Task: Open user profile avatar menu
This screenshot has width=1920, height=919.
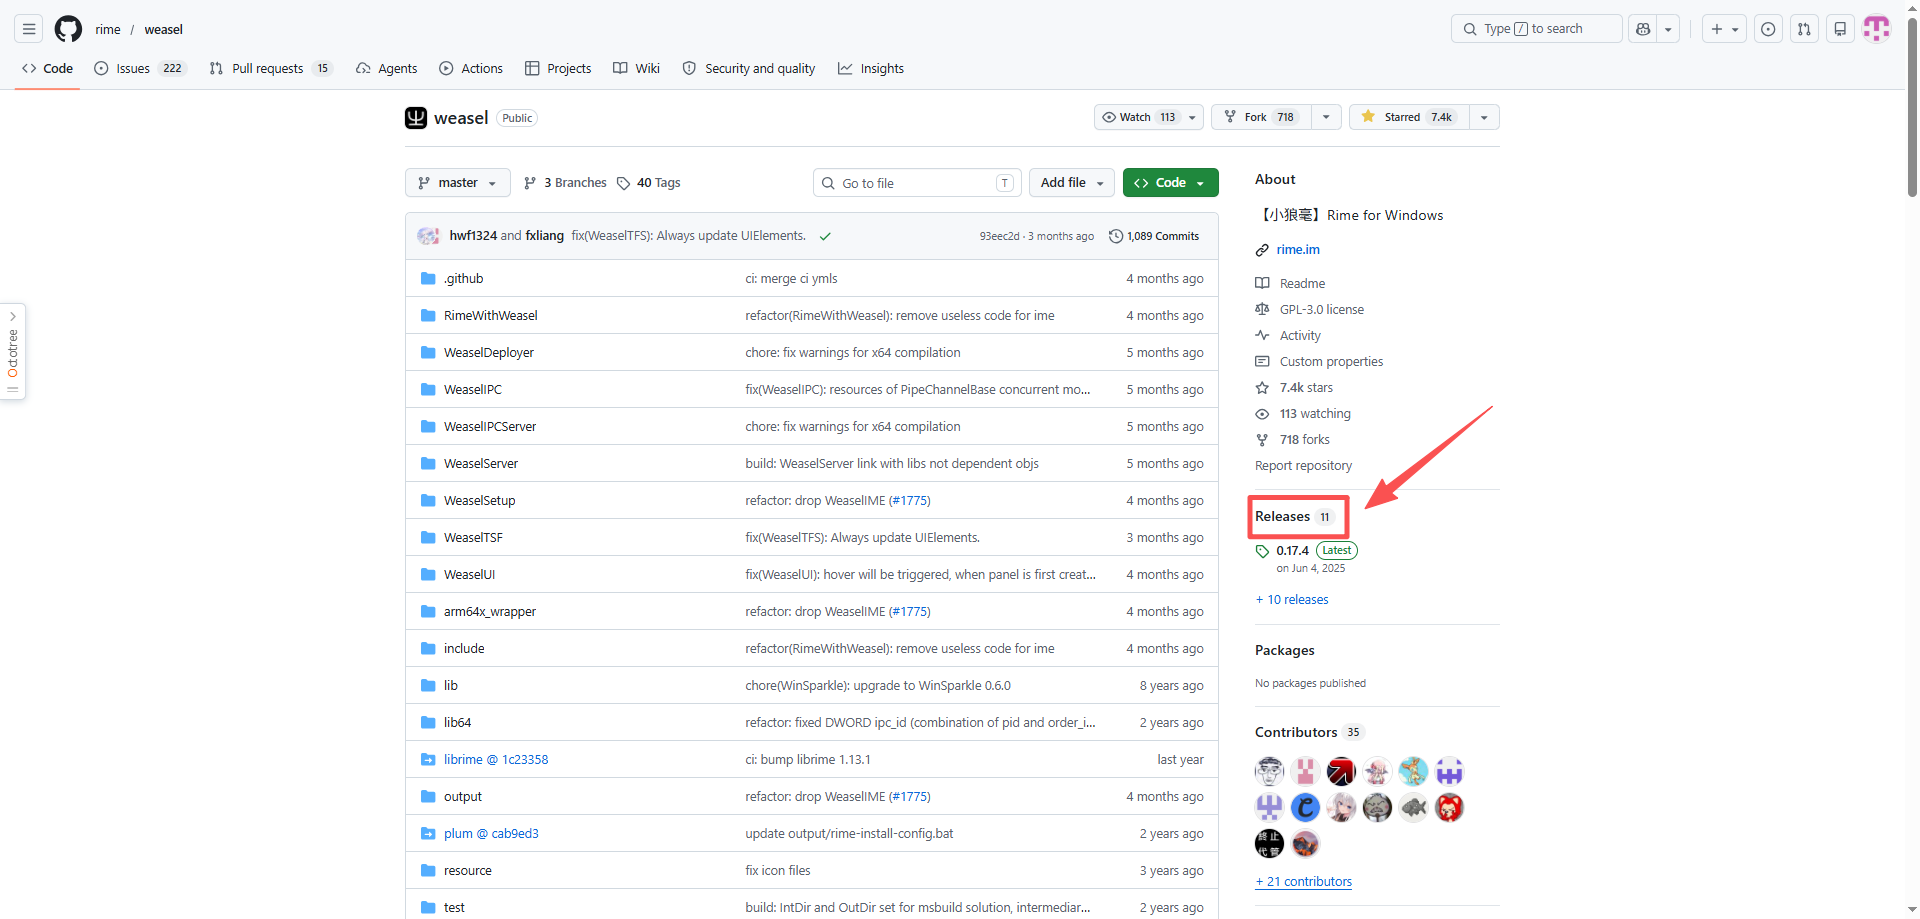Action: point(1877,29)
